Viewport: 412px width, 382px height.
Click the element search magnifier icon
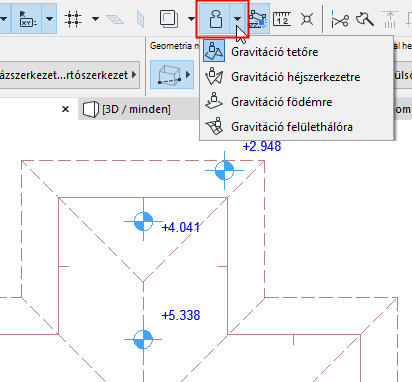point(365,19)
